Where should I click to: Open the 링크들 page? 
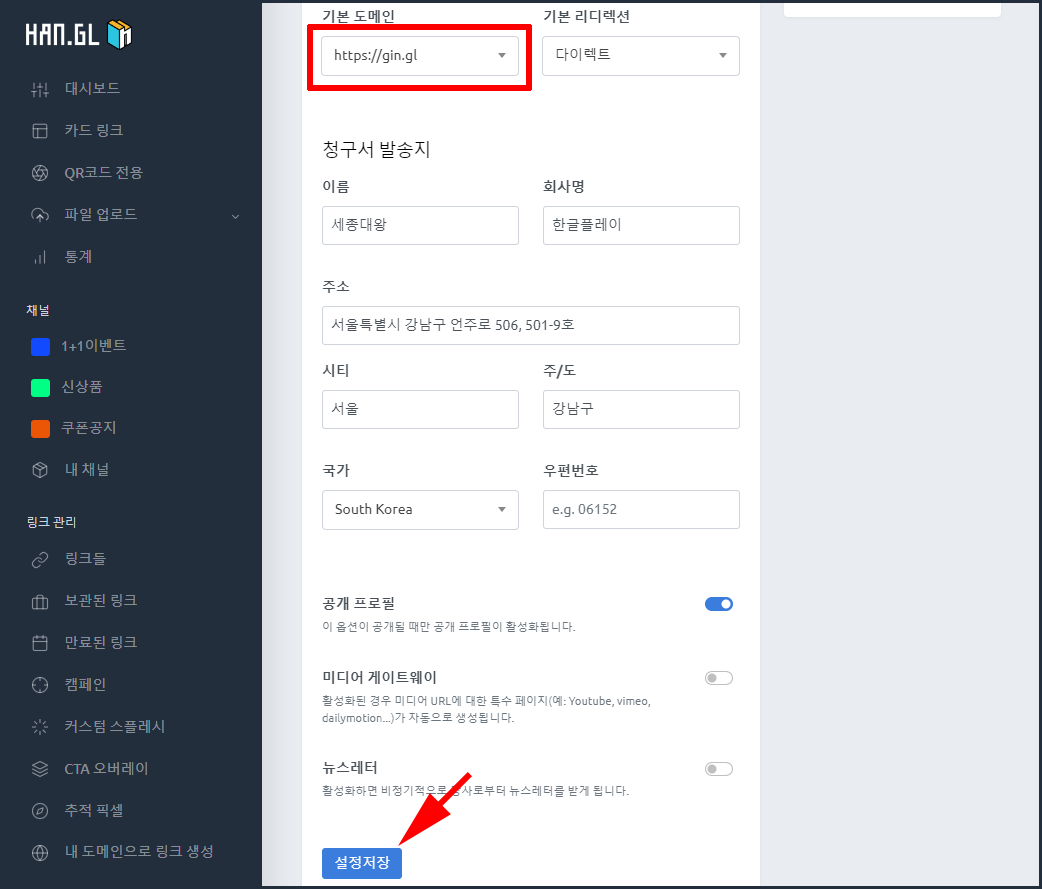coord(85,559)
